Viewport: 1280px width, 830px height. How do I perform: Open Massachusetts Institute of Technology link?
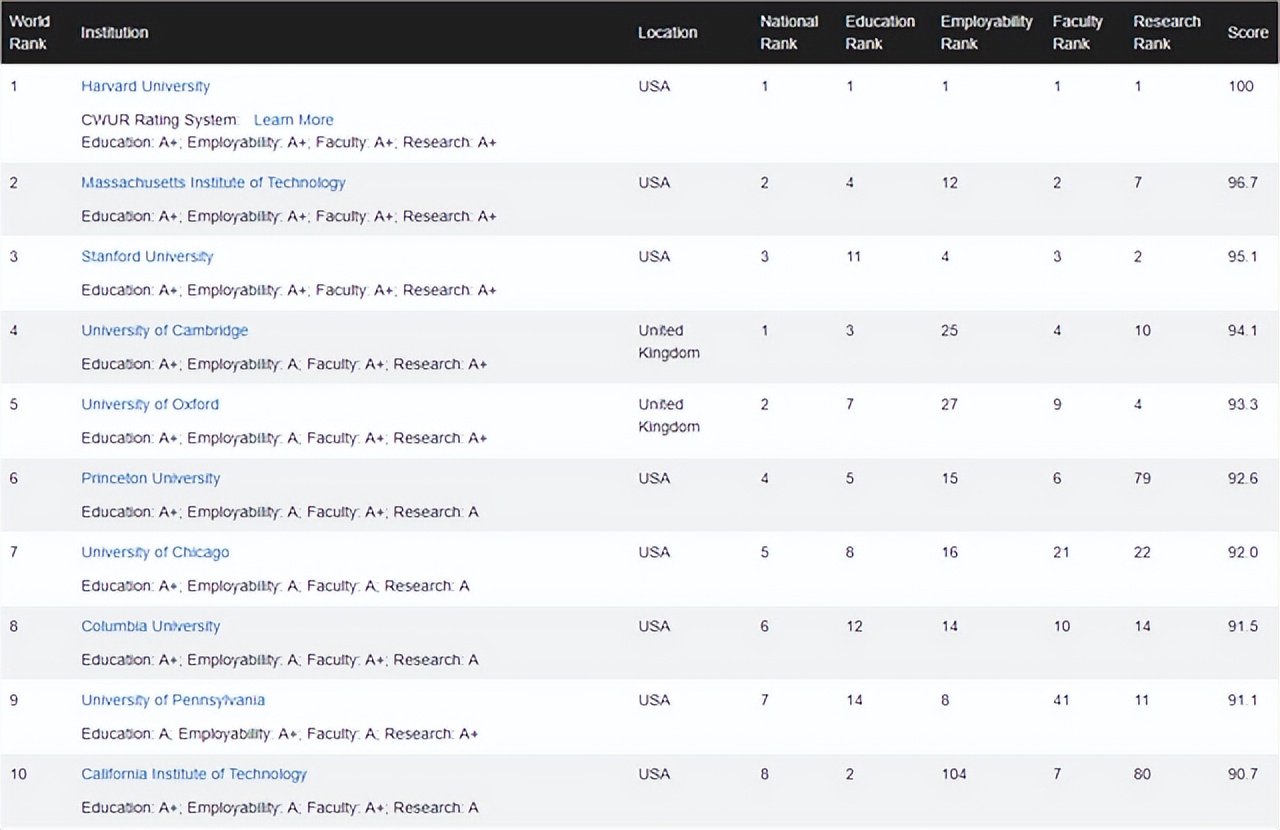coord(213,183)
